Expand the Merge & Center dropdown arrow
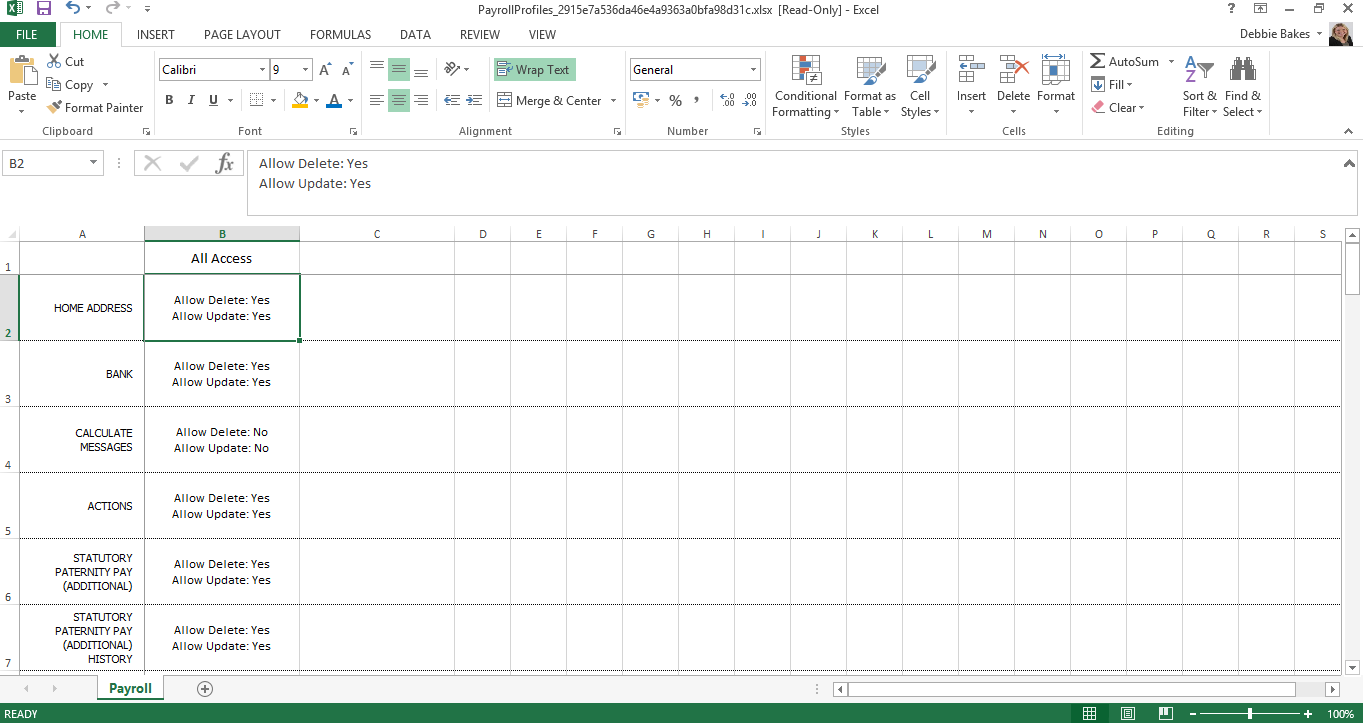The height and width of the screenshot is (723, 1363). tap(613, 100)
